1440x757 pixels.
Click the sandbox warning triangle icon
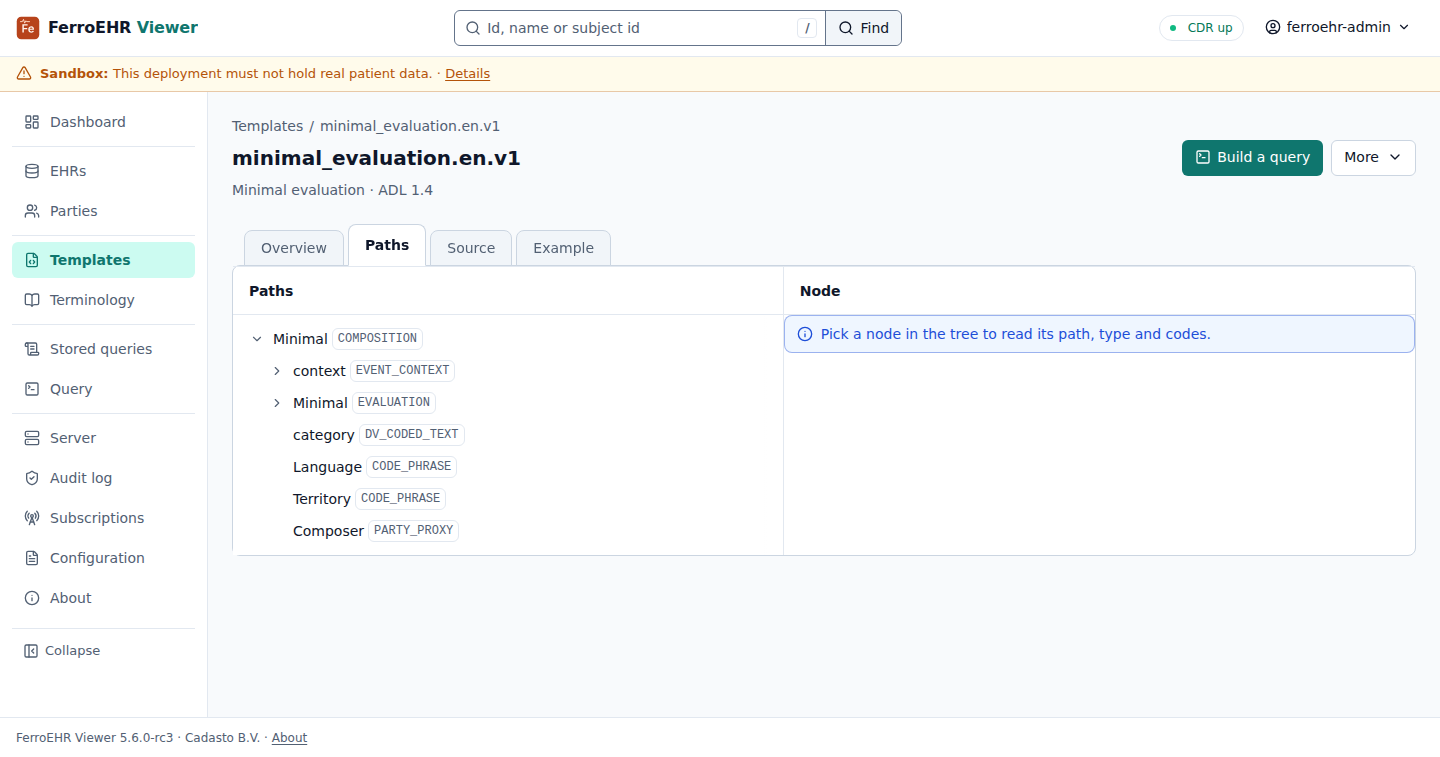tap(24, 74)
